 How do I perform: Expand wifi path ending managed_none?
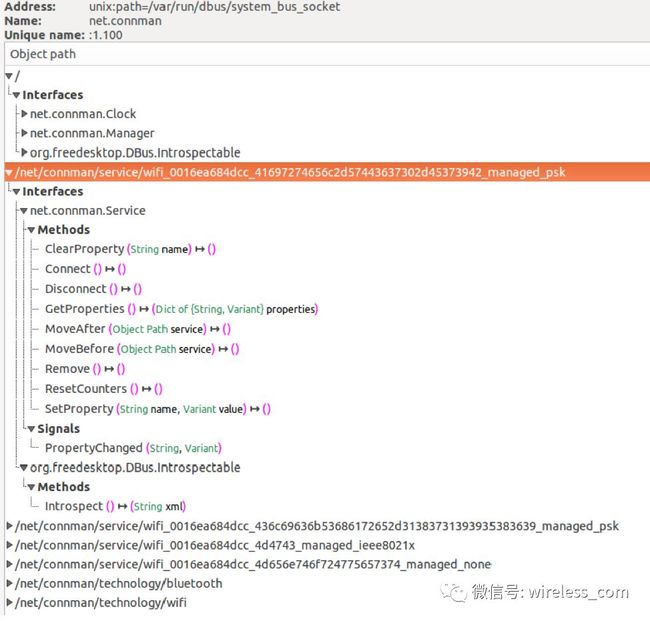pyautogui.click(x=9, y=564)
